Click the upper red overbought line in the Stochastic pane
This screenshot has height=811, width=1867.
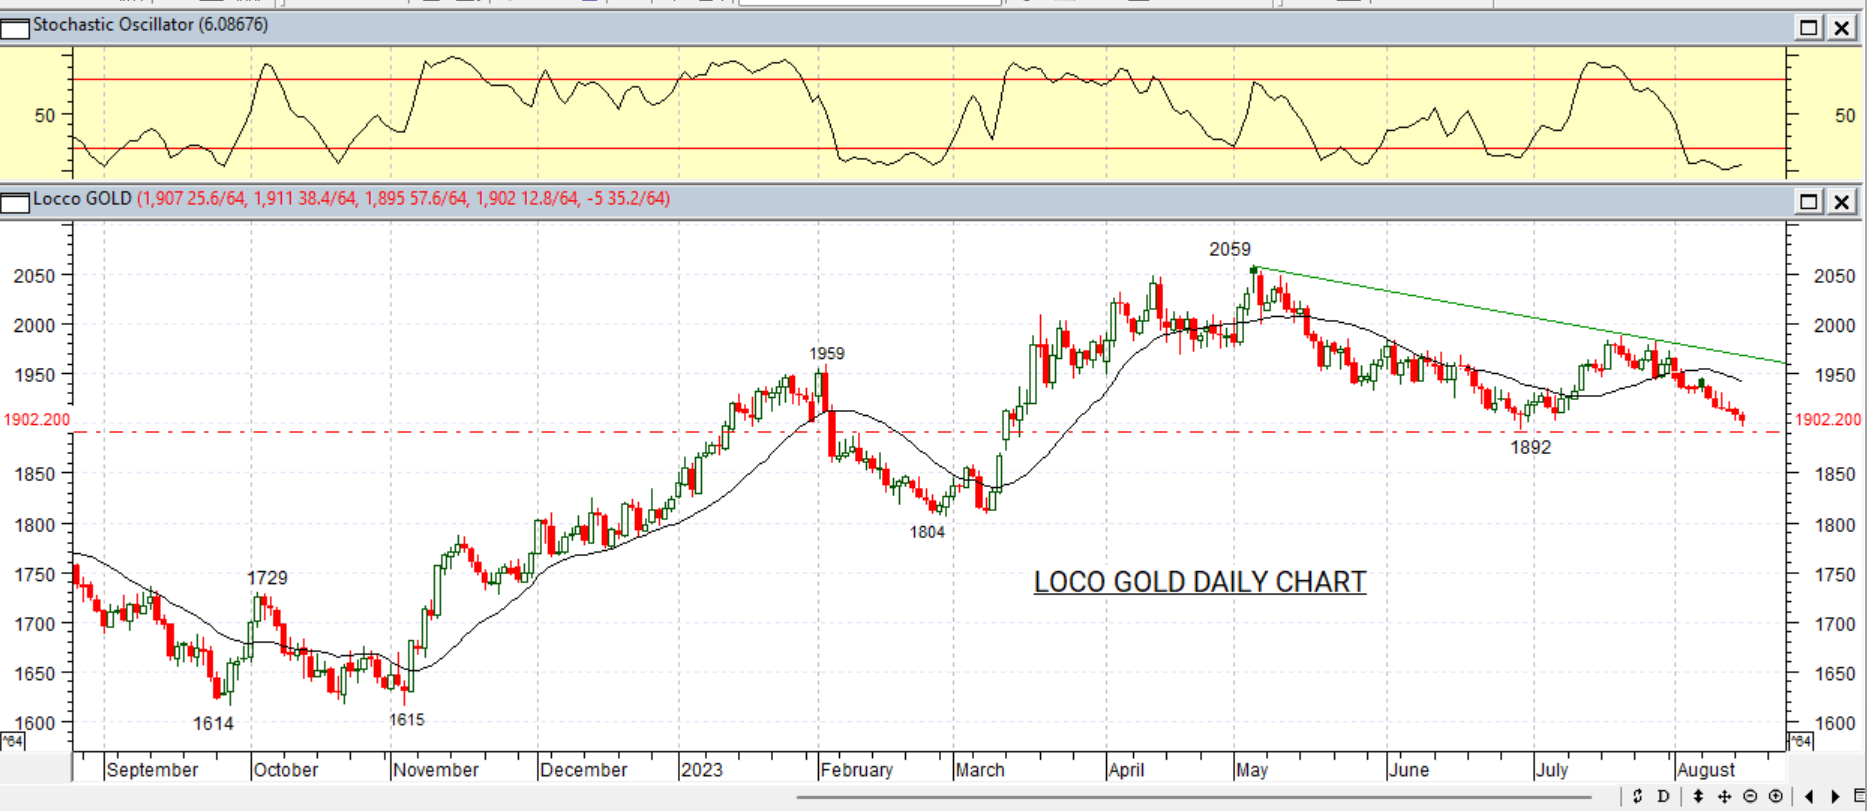pyautogui.click(x=930, y=79)
